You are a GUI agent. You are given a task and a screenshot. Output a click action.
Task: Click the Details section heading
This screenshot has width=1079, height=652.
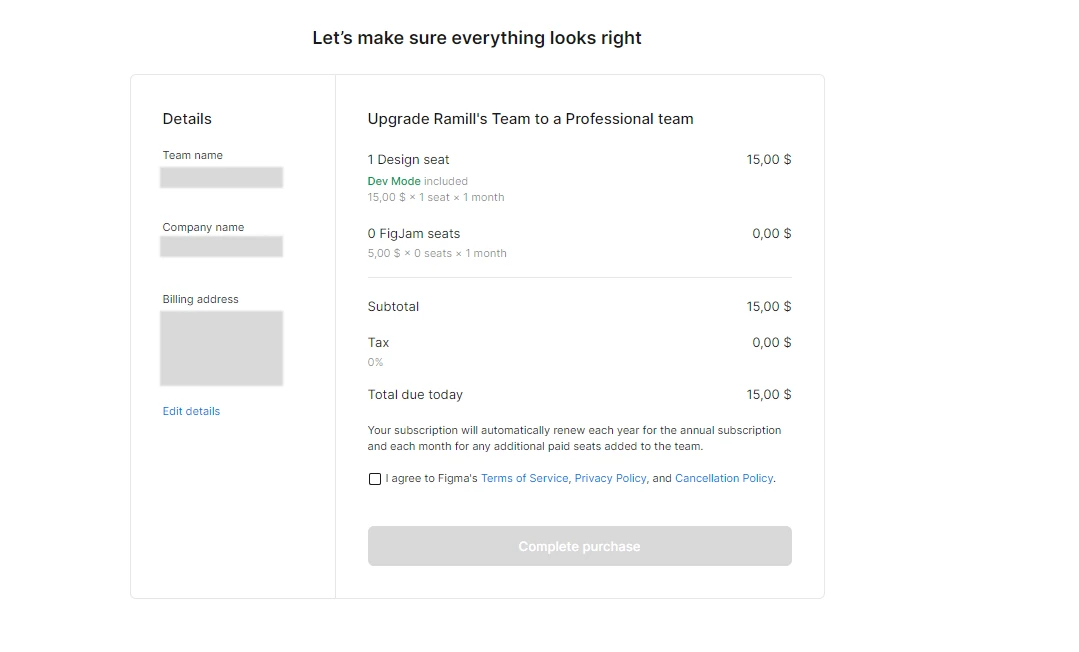coord(187,119)
